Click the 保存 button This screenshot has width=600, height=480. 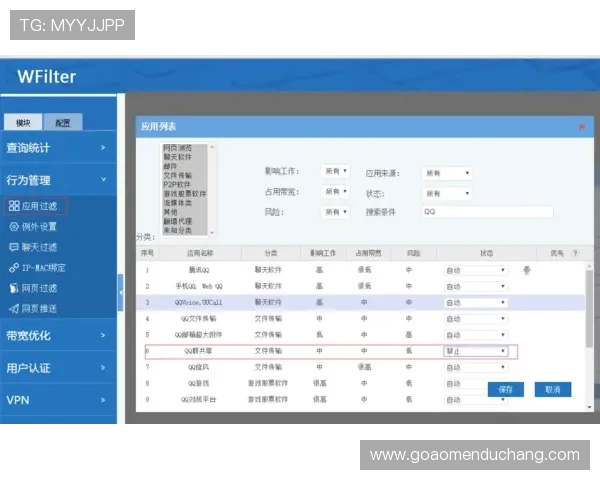point(505,390)
